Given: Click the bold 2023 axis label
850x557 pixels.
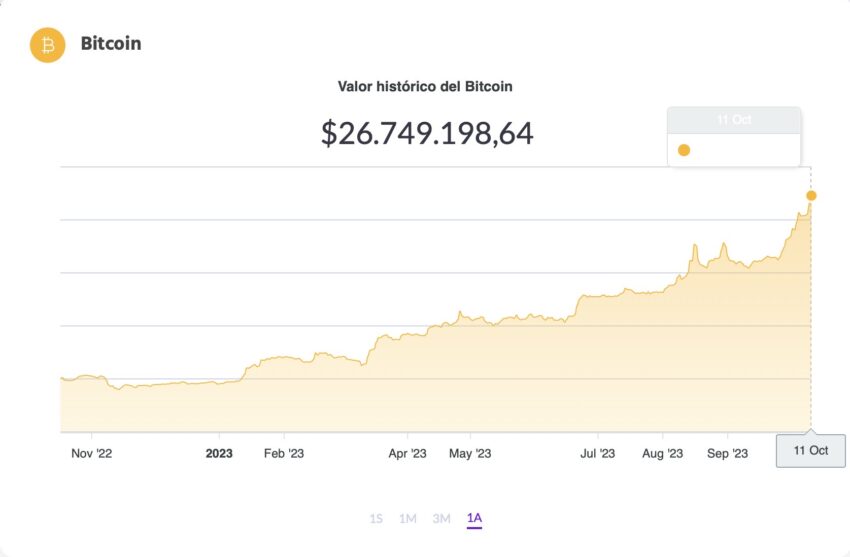Looking at the screenshot, I should [219, 453].
